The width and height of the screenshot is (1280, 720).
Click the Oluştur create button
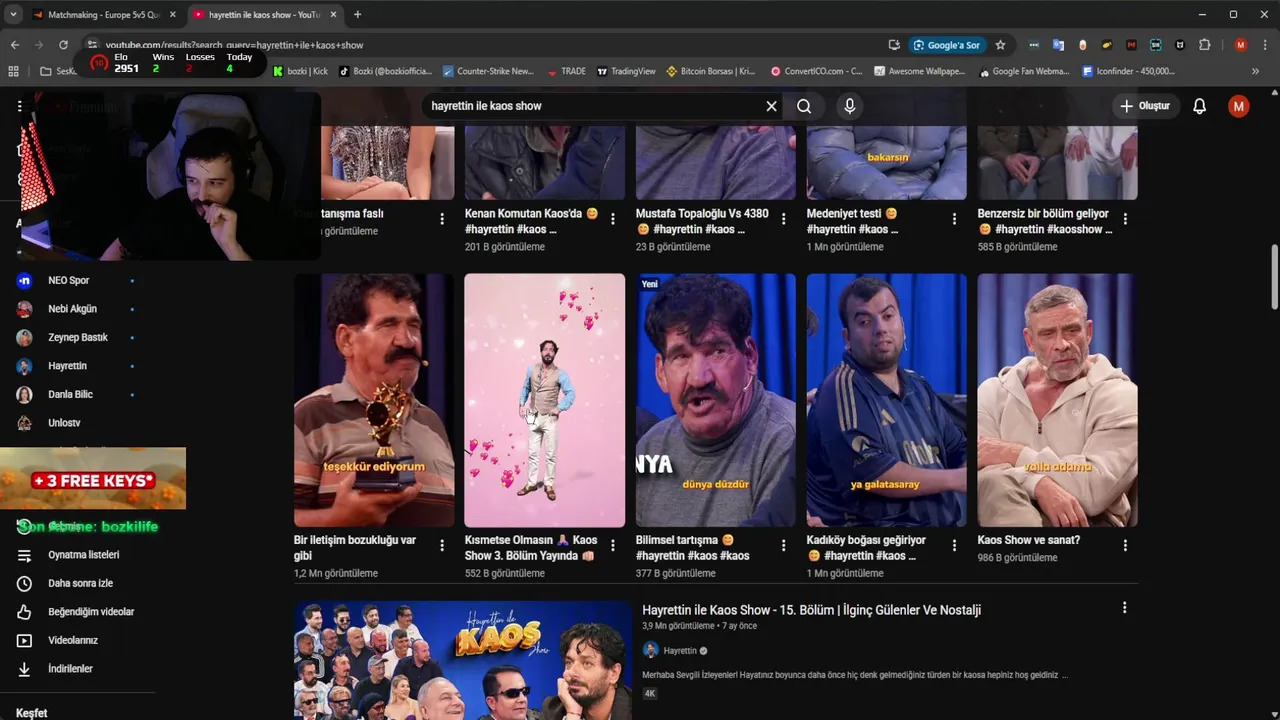1145,106
